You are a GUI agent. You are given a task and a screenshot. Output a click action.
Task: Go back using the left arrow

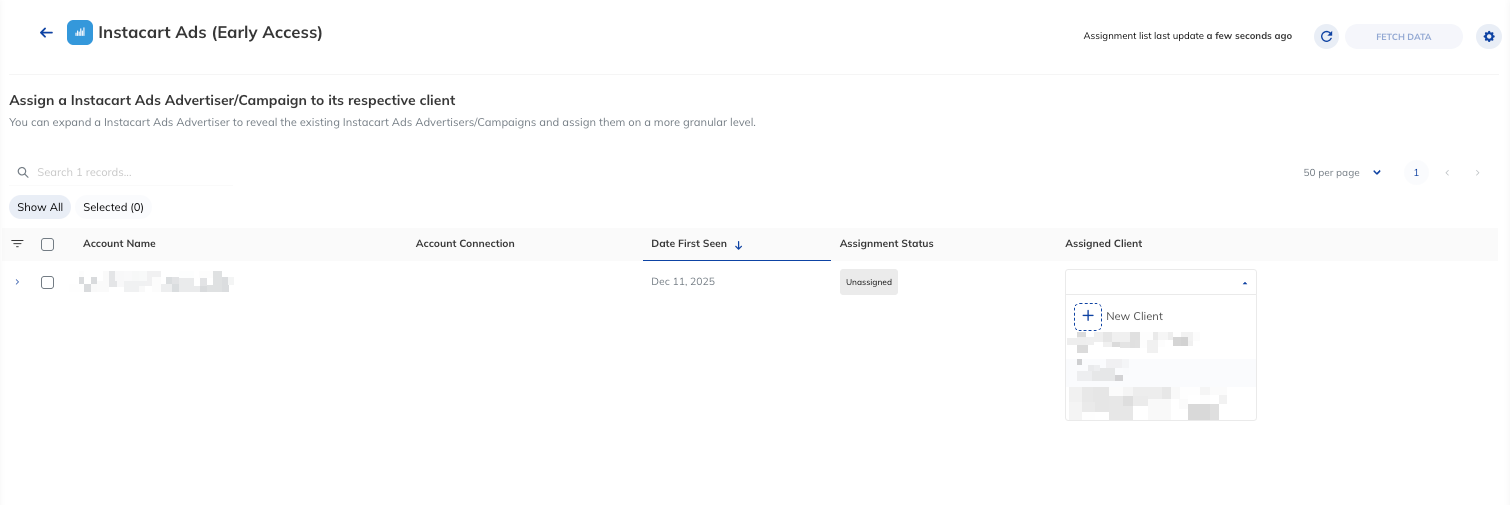(x=46, y=33)
